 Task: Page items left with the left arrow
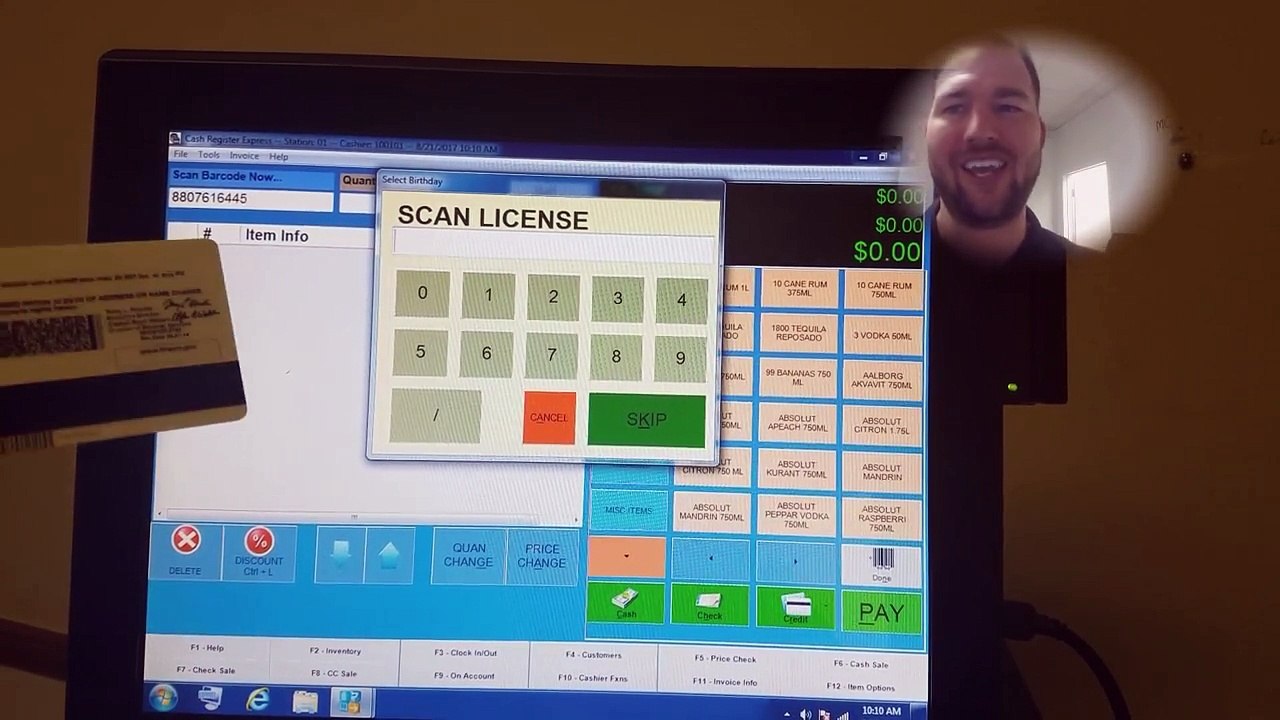click(710, 559)
